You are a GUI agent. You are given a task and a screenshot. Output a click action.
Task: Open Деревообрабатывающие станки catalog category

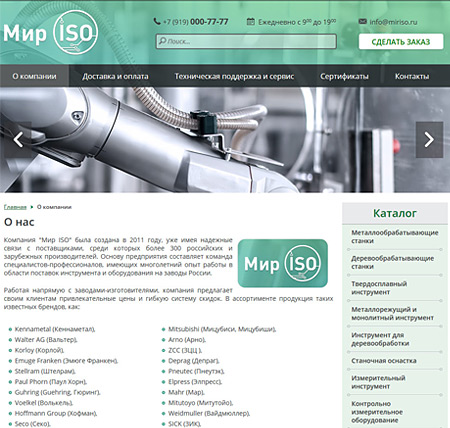pyautogui.click(x=393, y=262)
